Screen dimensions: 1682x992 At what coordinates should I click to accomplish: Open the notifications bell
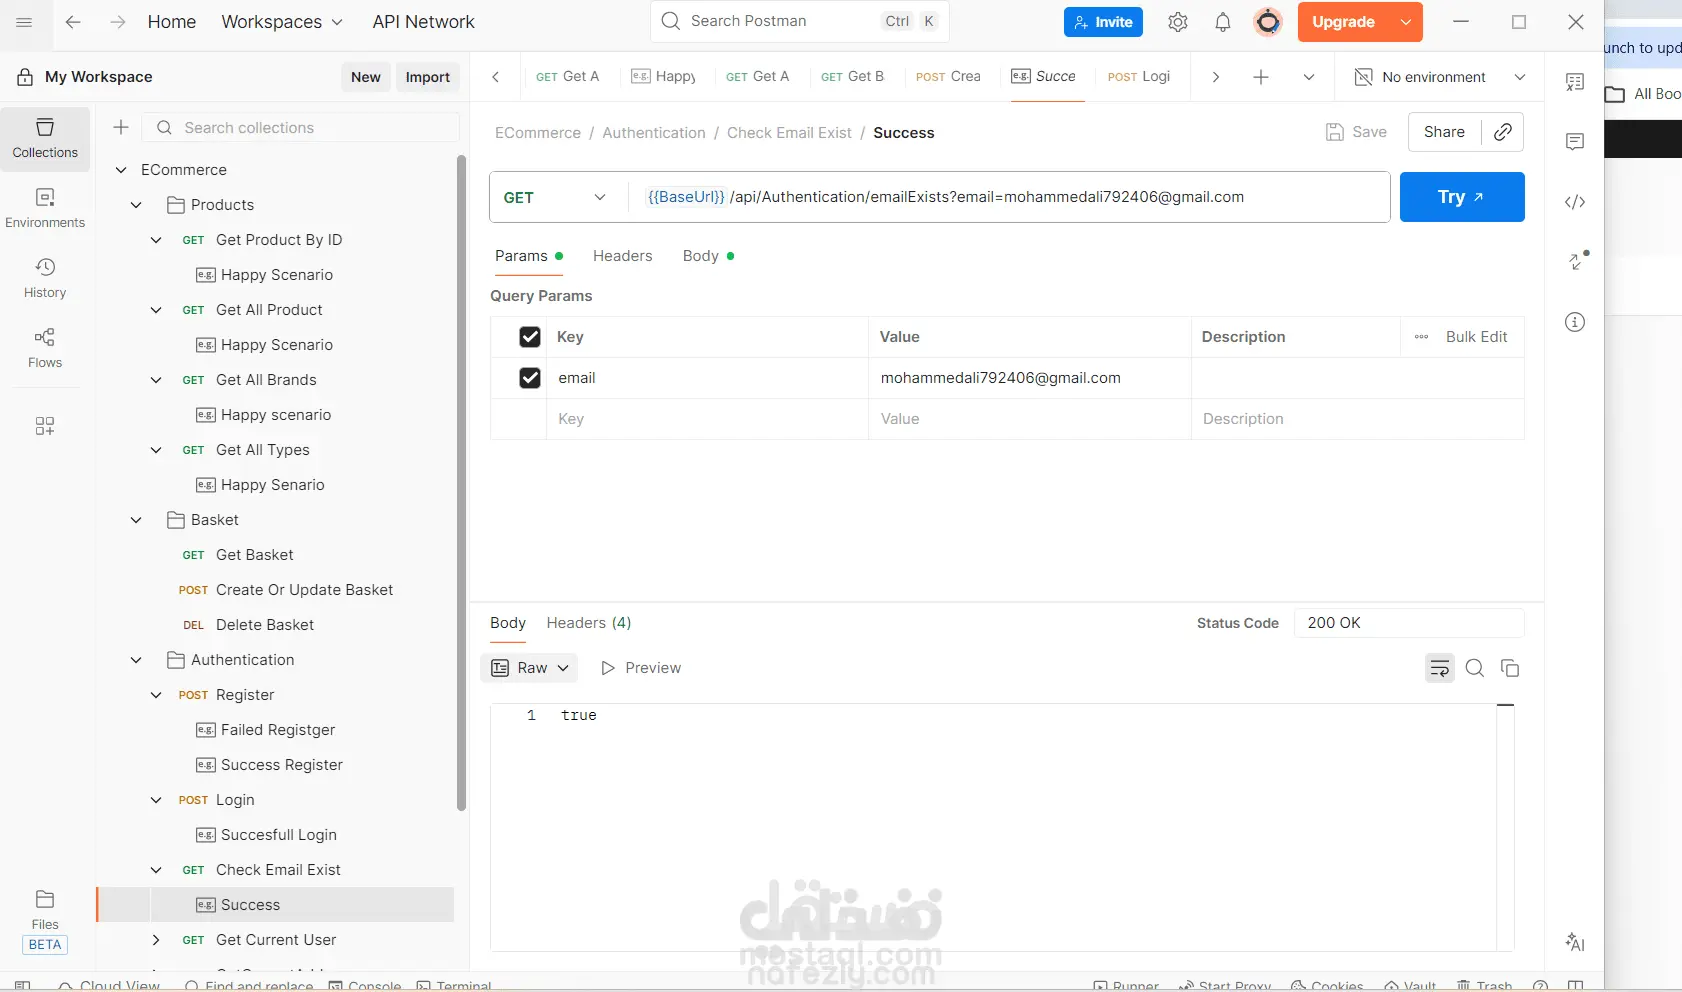click(x=1223, y=22)
